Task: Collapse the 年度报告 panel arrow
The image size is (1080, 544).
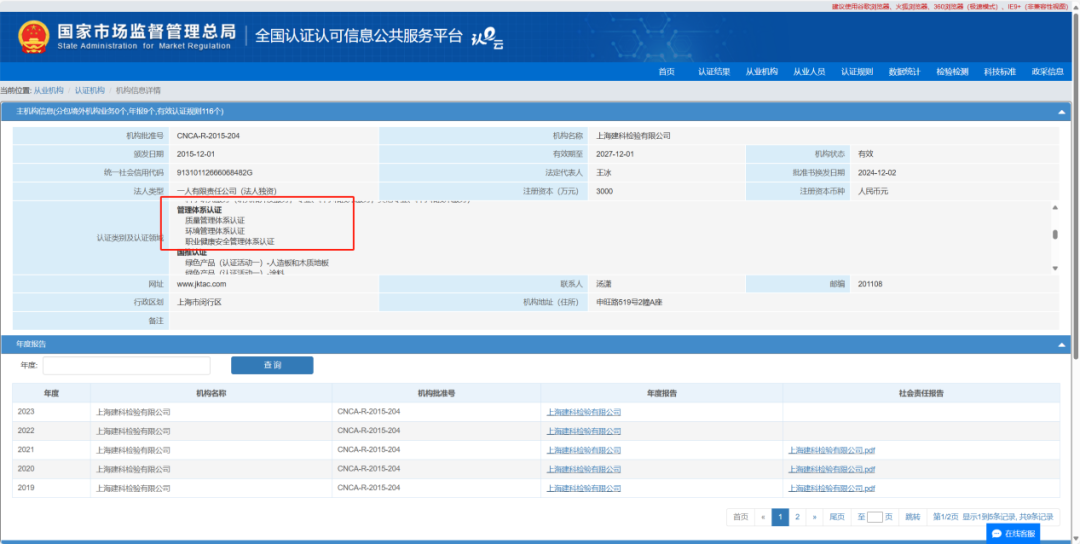Action: coord(1061,344)
